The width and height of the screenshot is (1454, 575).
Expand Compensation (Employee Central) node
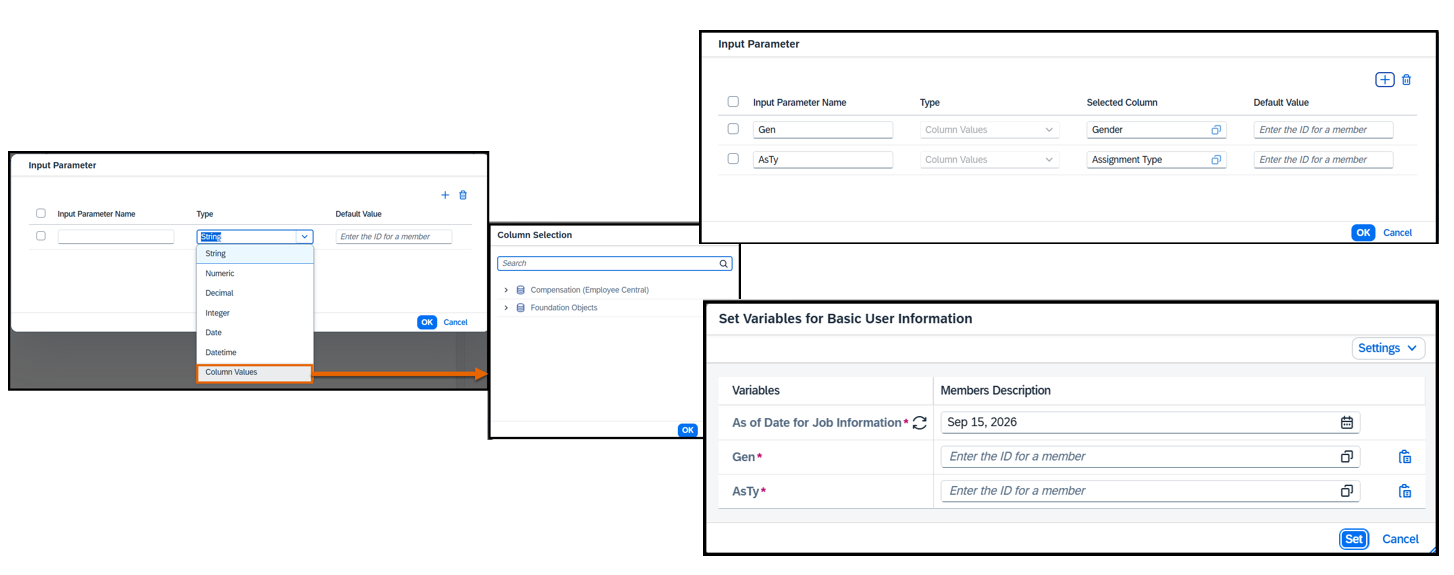point(506,290)
